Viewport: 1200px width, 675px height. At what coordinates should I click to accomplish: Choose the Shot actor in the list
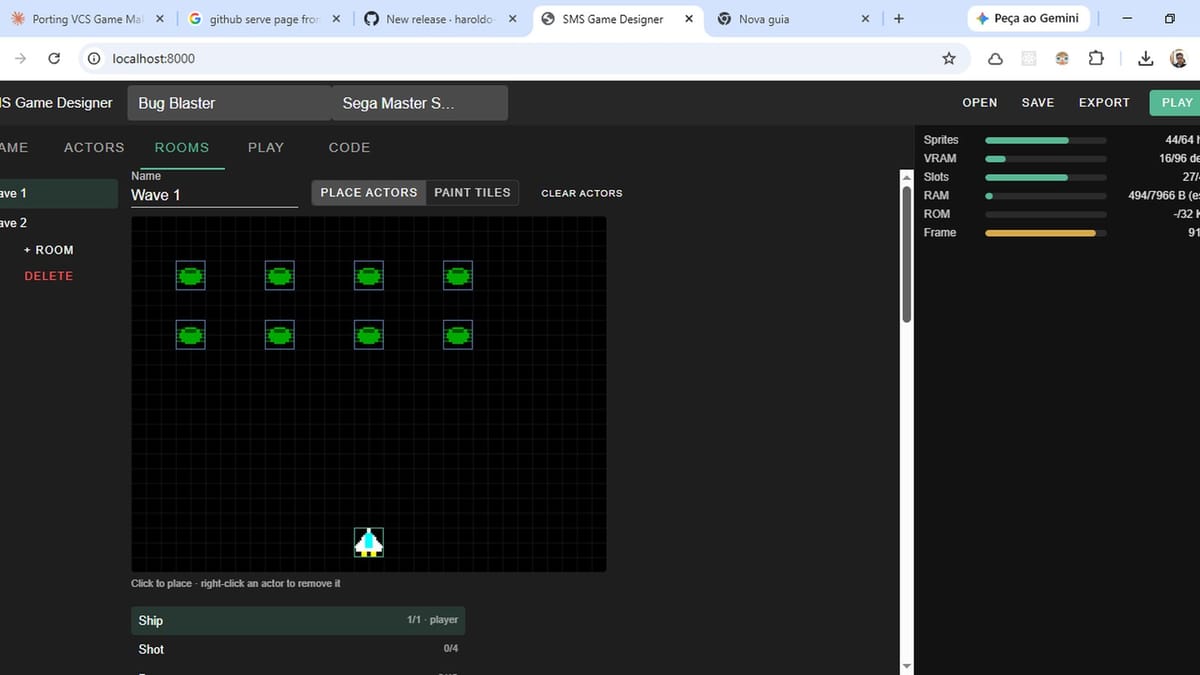pyautogui.click(x=298, y=649)
